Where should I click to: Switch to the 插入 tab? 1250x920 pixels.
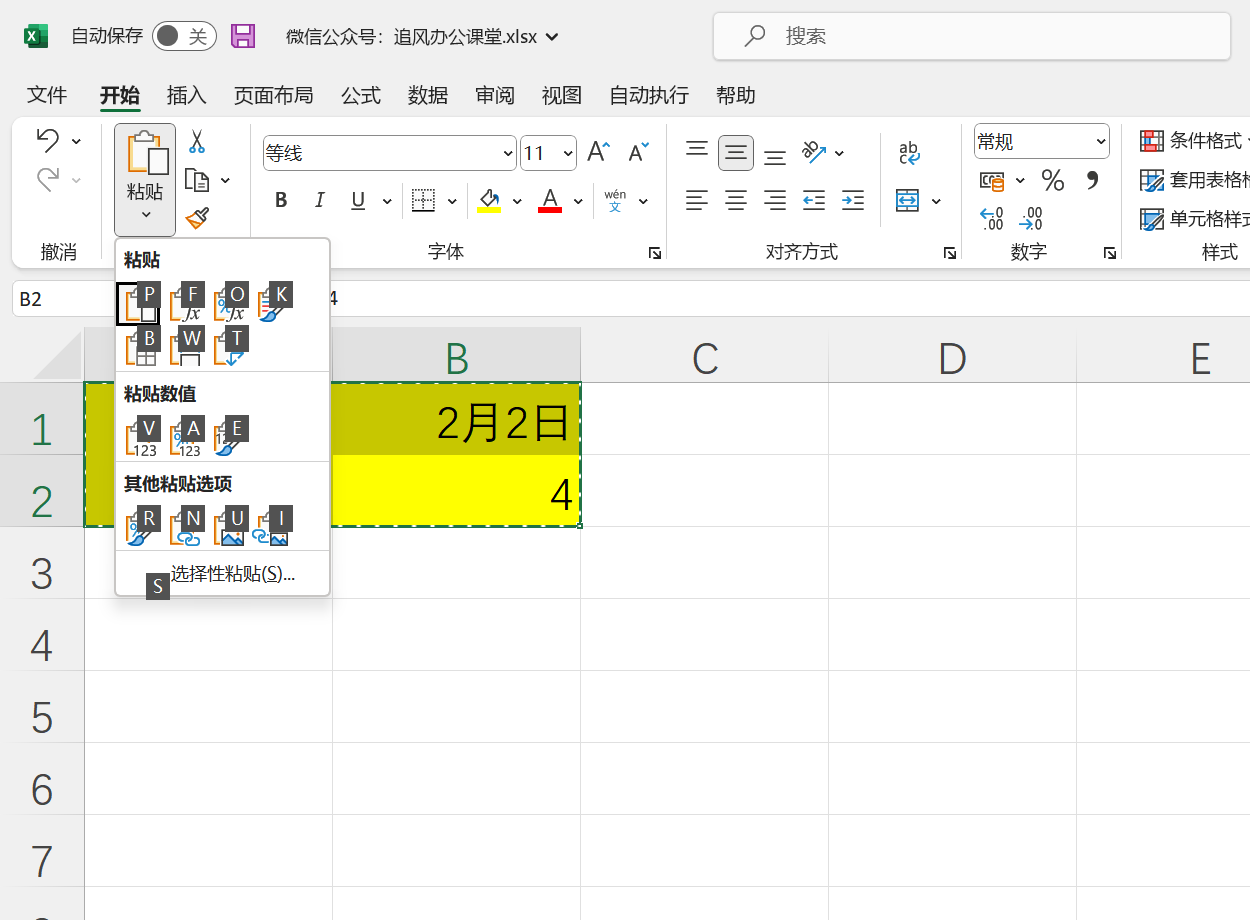coord(186,95)
